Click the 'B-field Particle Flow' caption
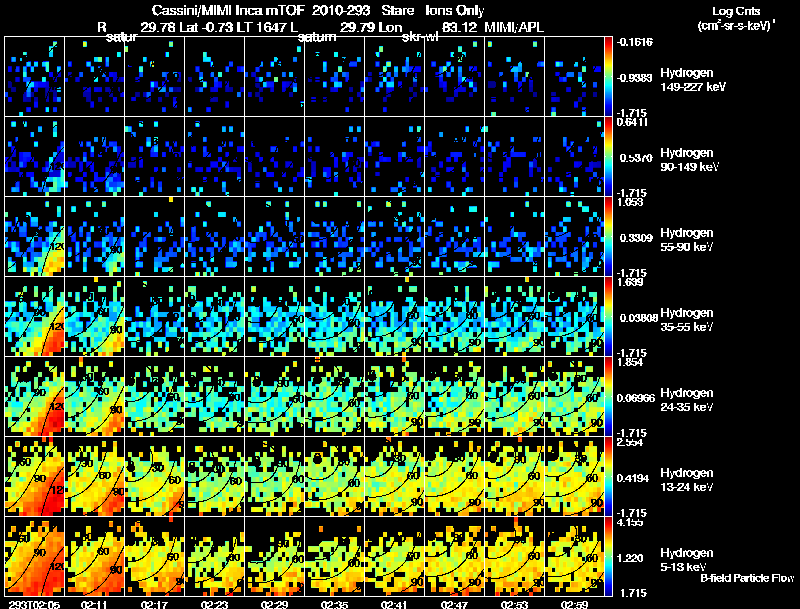The height and width of the screenshot is (609, 800). [x=747, y=578]
